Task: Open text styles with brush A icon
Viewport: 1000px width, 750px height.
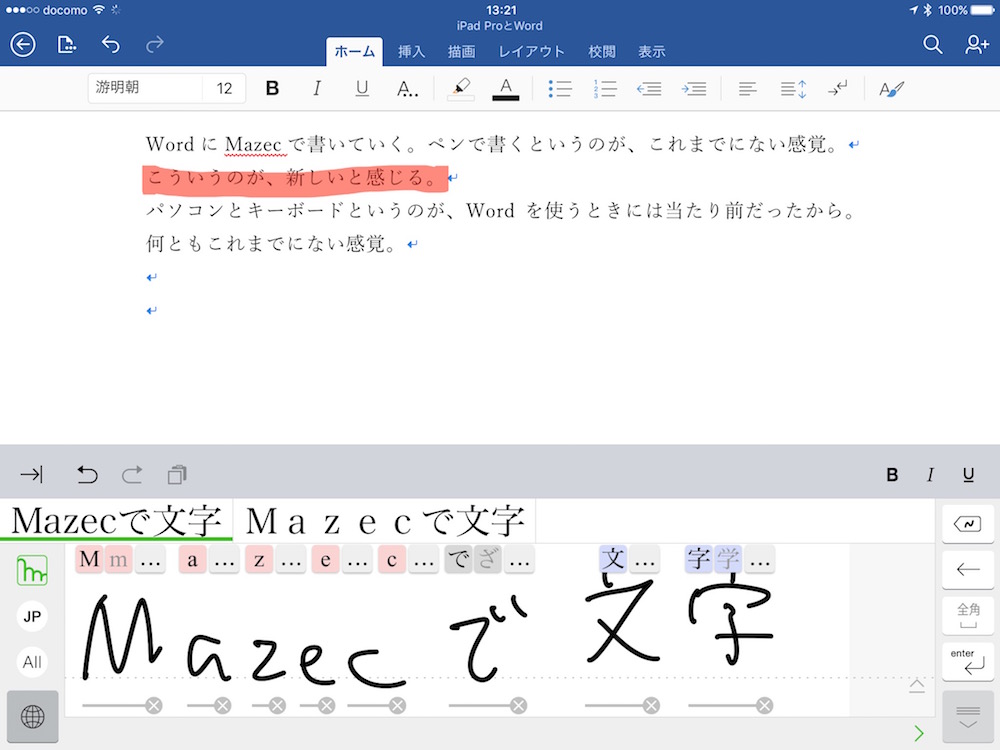Action: 891,89
